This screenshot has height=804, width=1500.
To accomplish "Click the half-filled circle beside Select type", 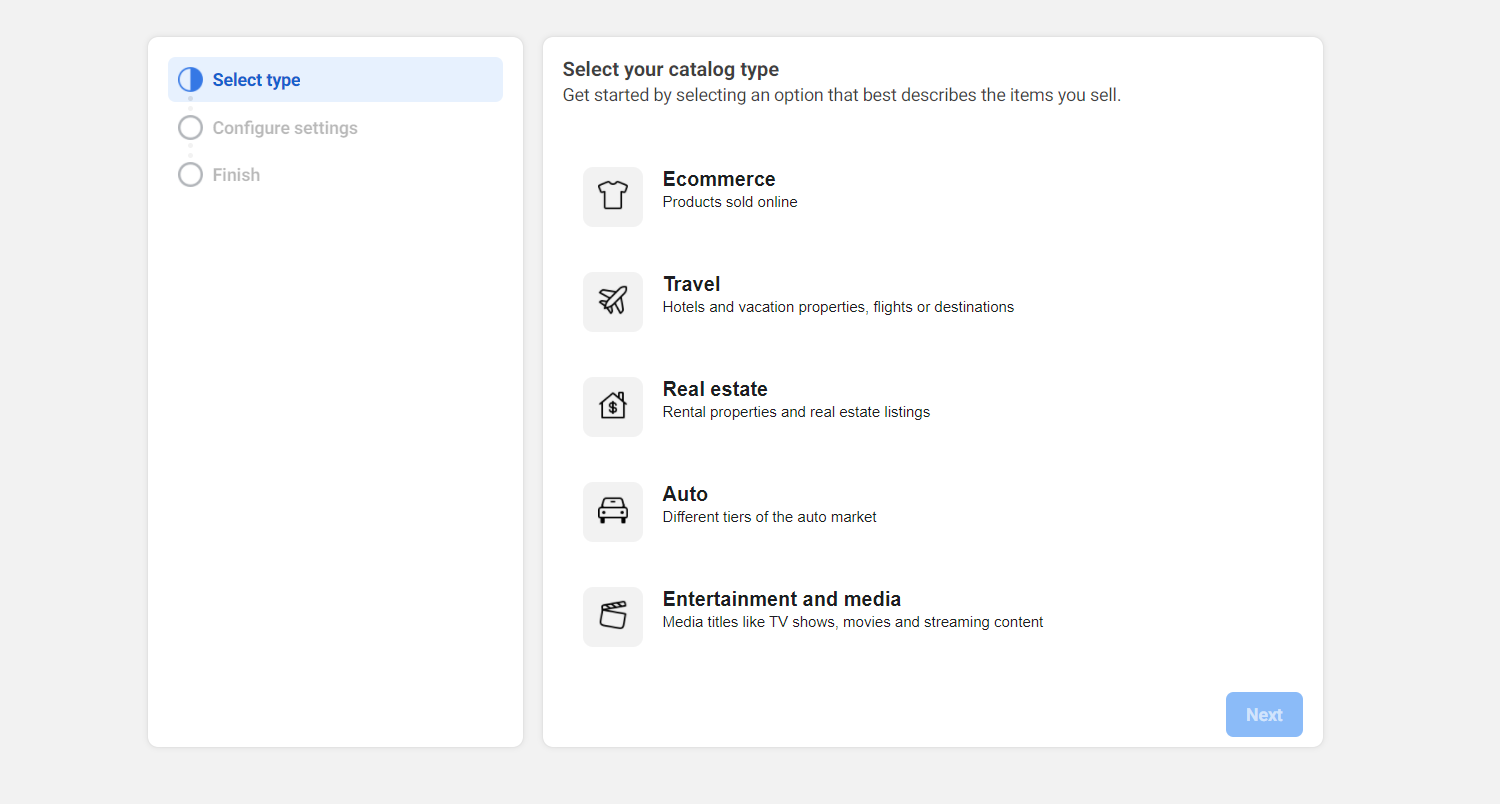I will point(190,80).
